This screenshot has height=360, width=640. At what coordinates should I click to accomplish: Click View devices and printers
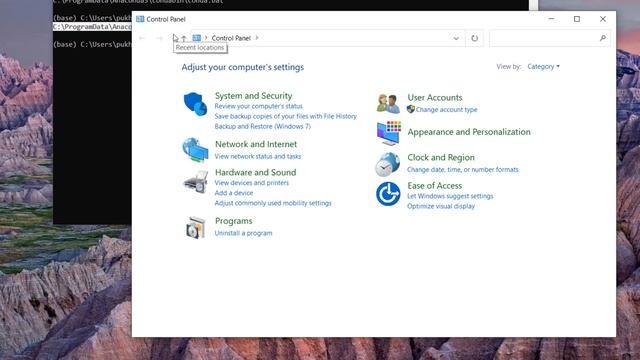coord(251,183)
